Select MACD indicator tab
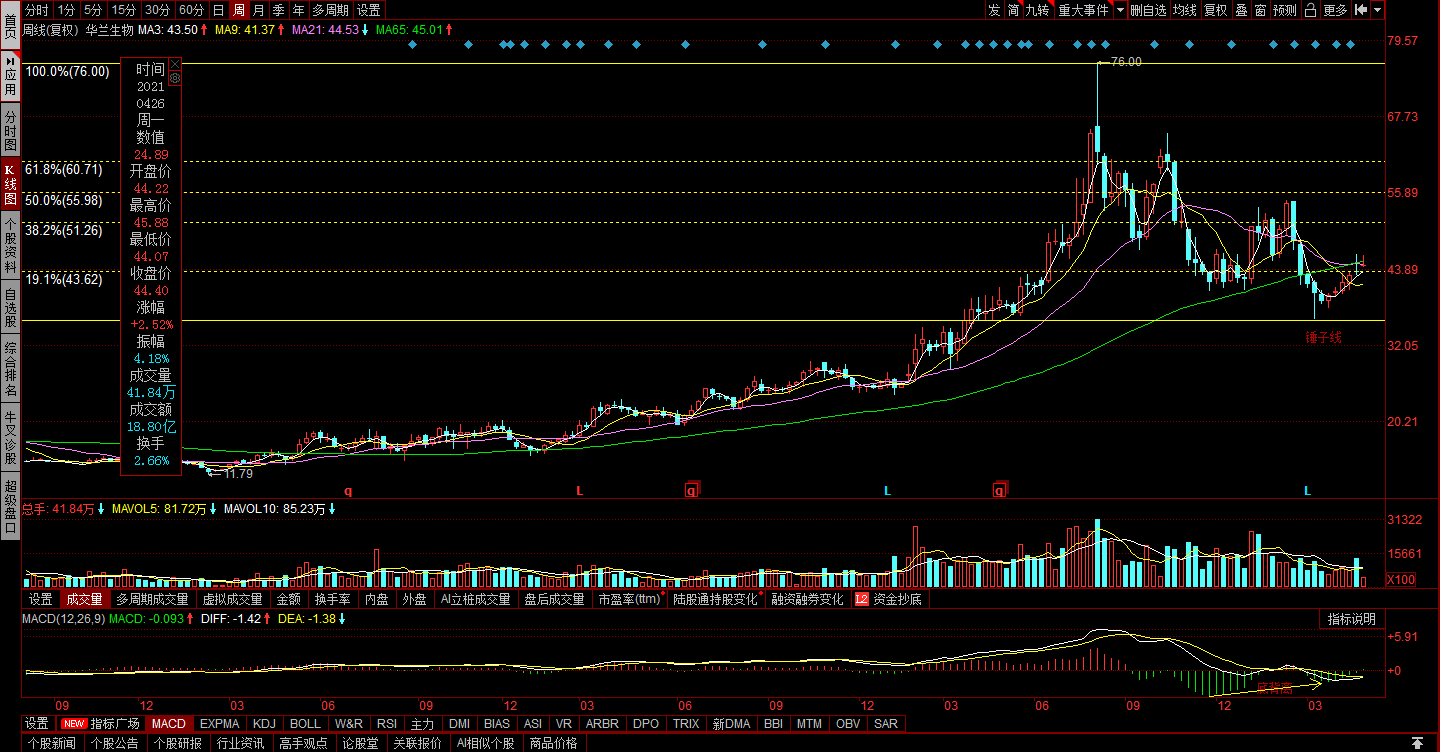Image resolution: width=1440 pixels, height=752 pixels. pos(168,723)
